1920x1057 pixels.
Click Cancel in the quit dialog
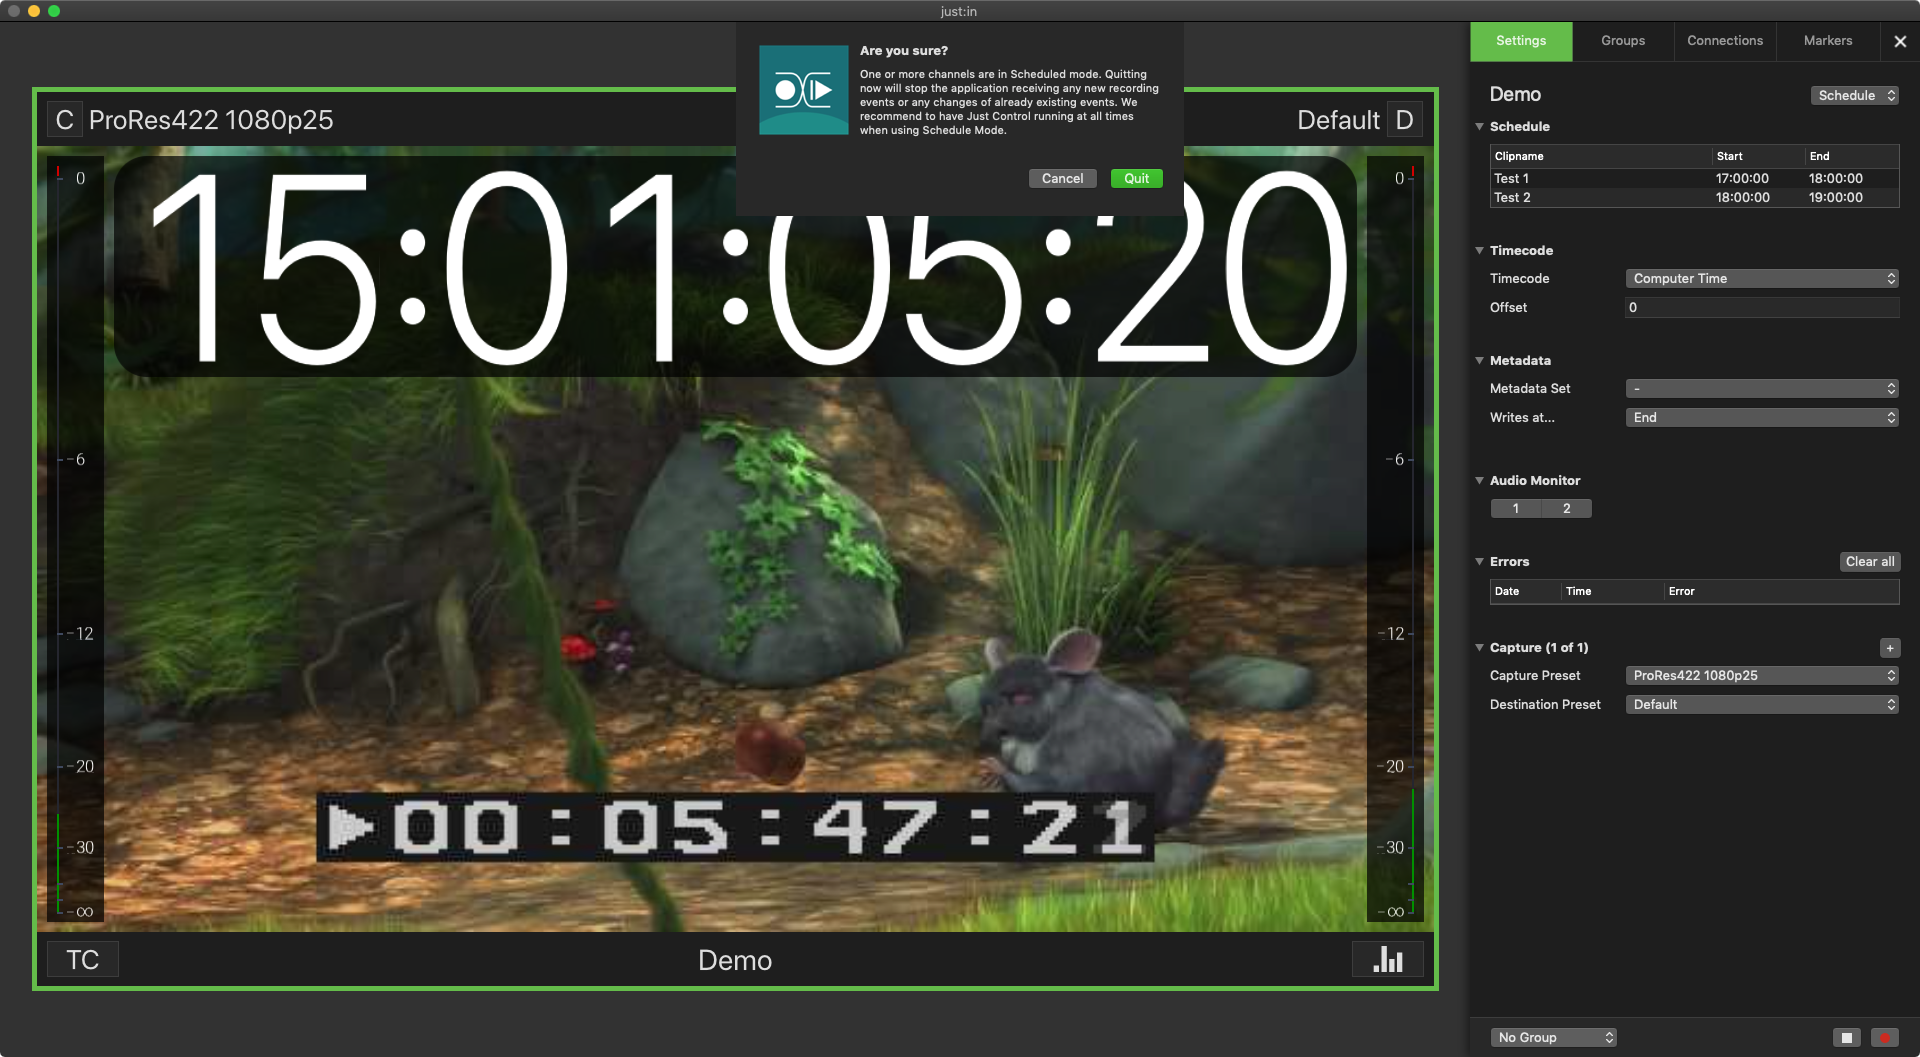pyautogui.click(x=1062, y=178)
